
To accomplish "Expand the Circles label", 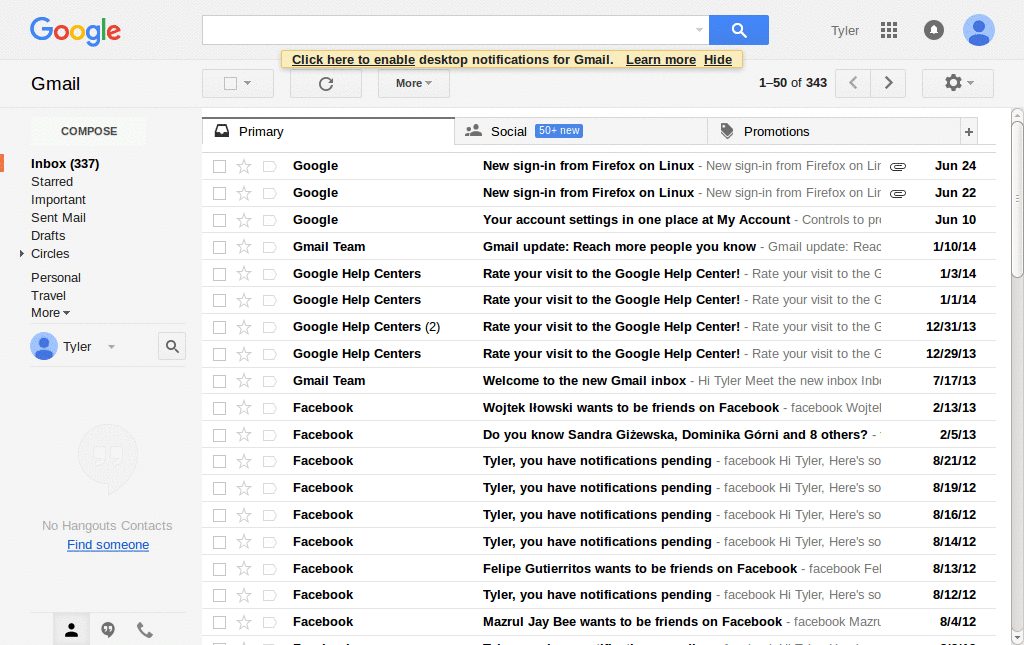I will click(x=22, y=253).
